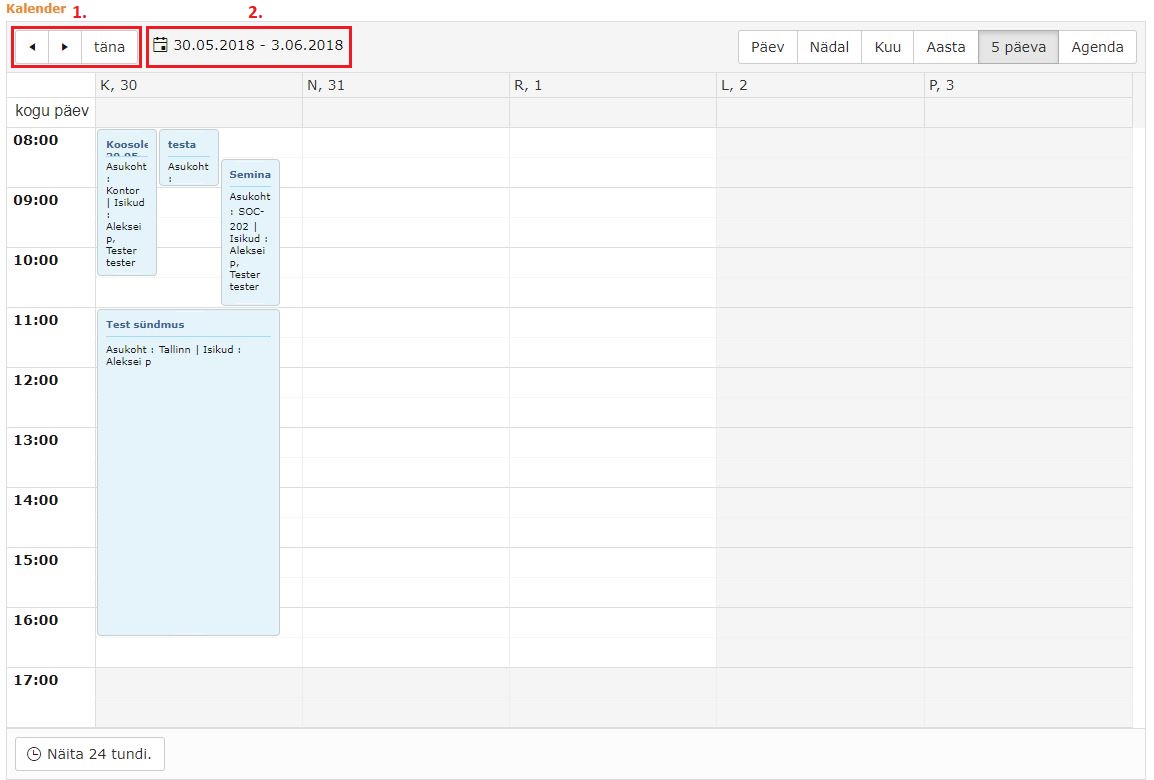Click the kogu päev cell for R, 1
This screenshot has width=1154, height=780.
(612, 112)
